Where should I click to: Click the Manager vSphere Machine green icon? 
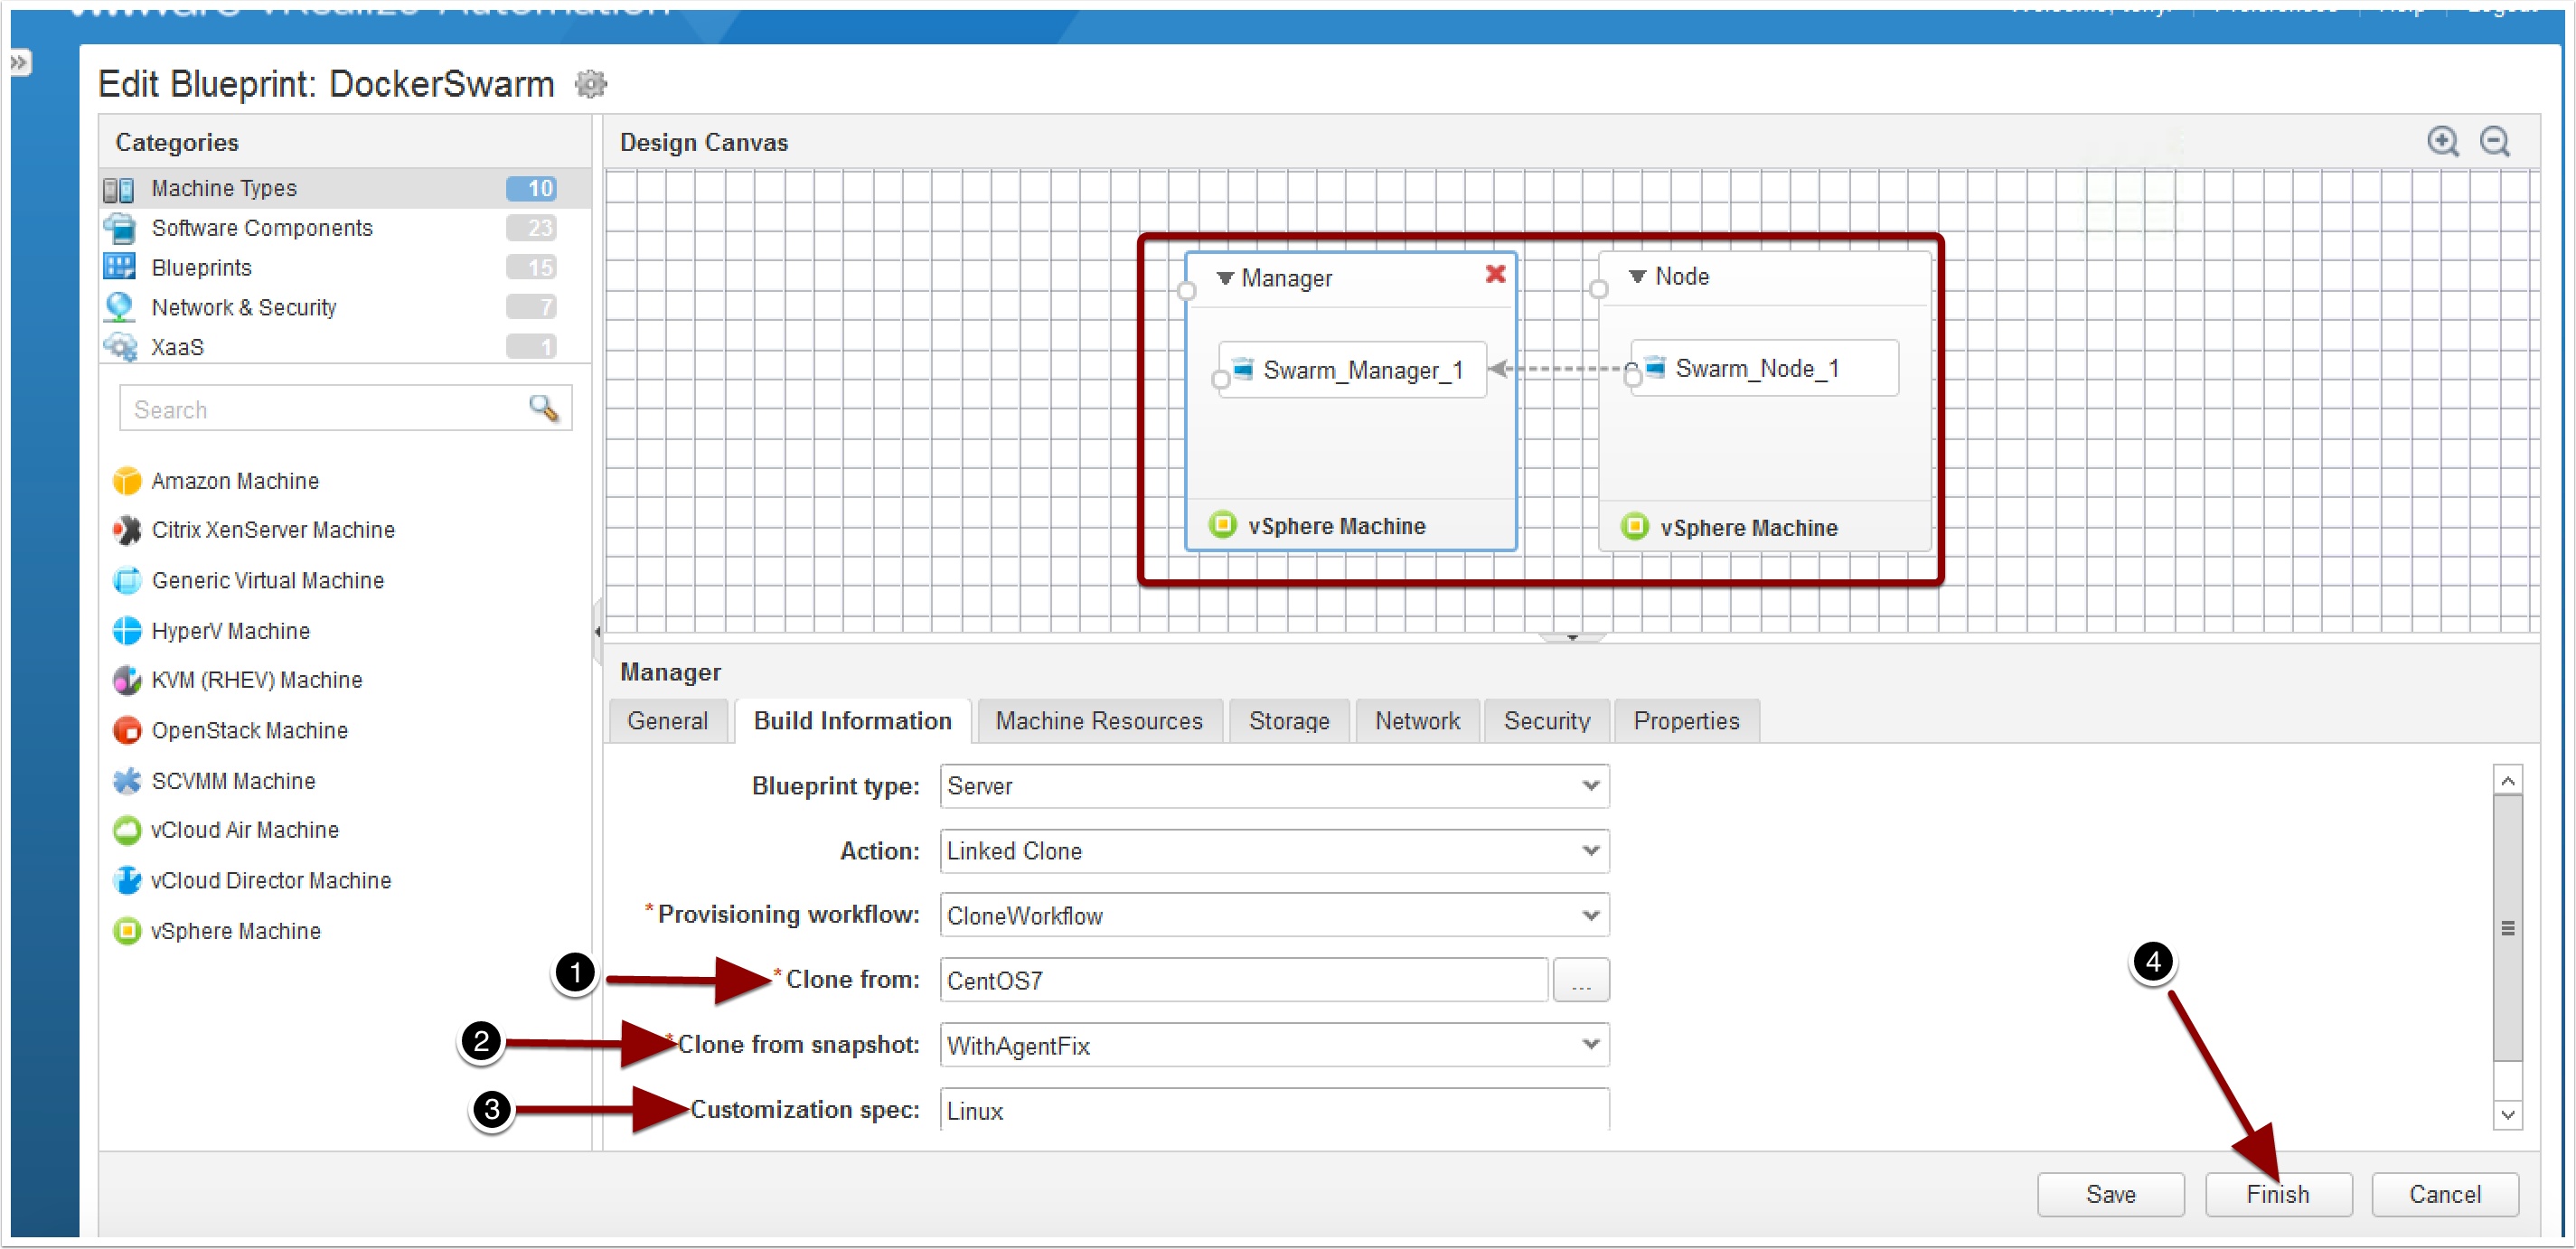point(1222,524)
